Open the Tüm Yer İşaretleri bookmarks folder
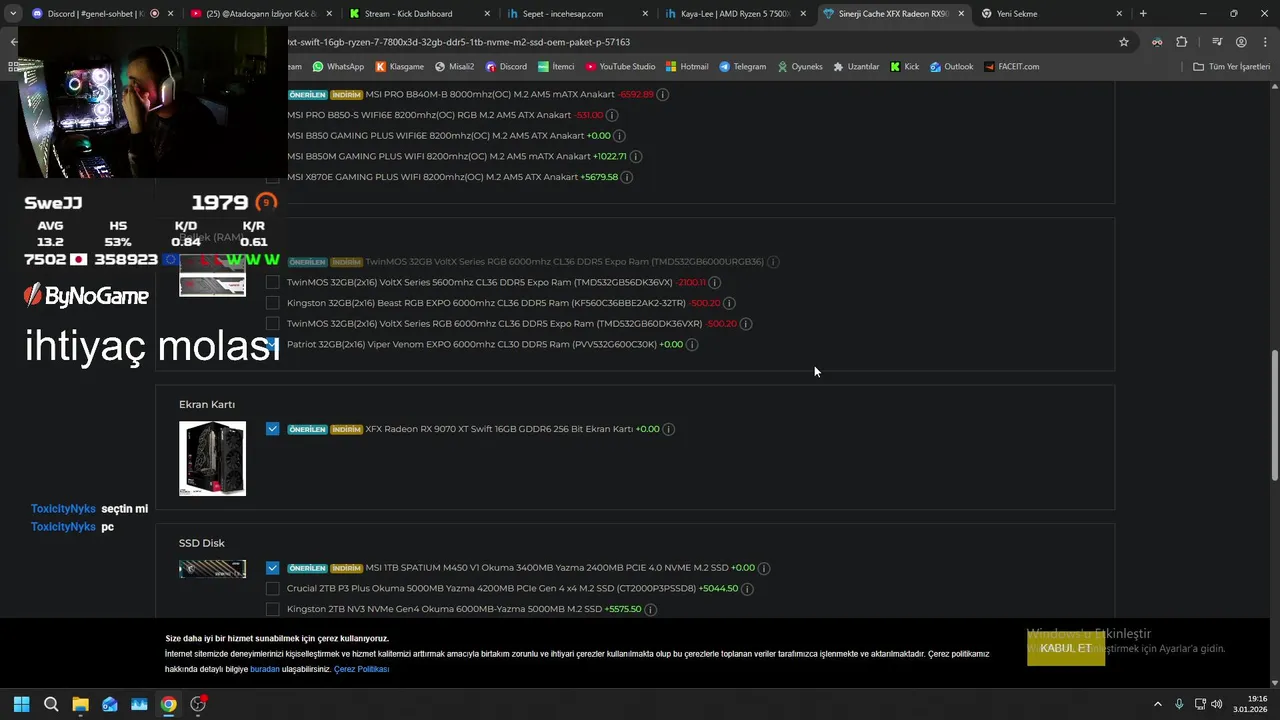The image size is (1280, 720). pos(1231,67)
